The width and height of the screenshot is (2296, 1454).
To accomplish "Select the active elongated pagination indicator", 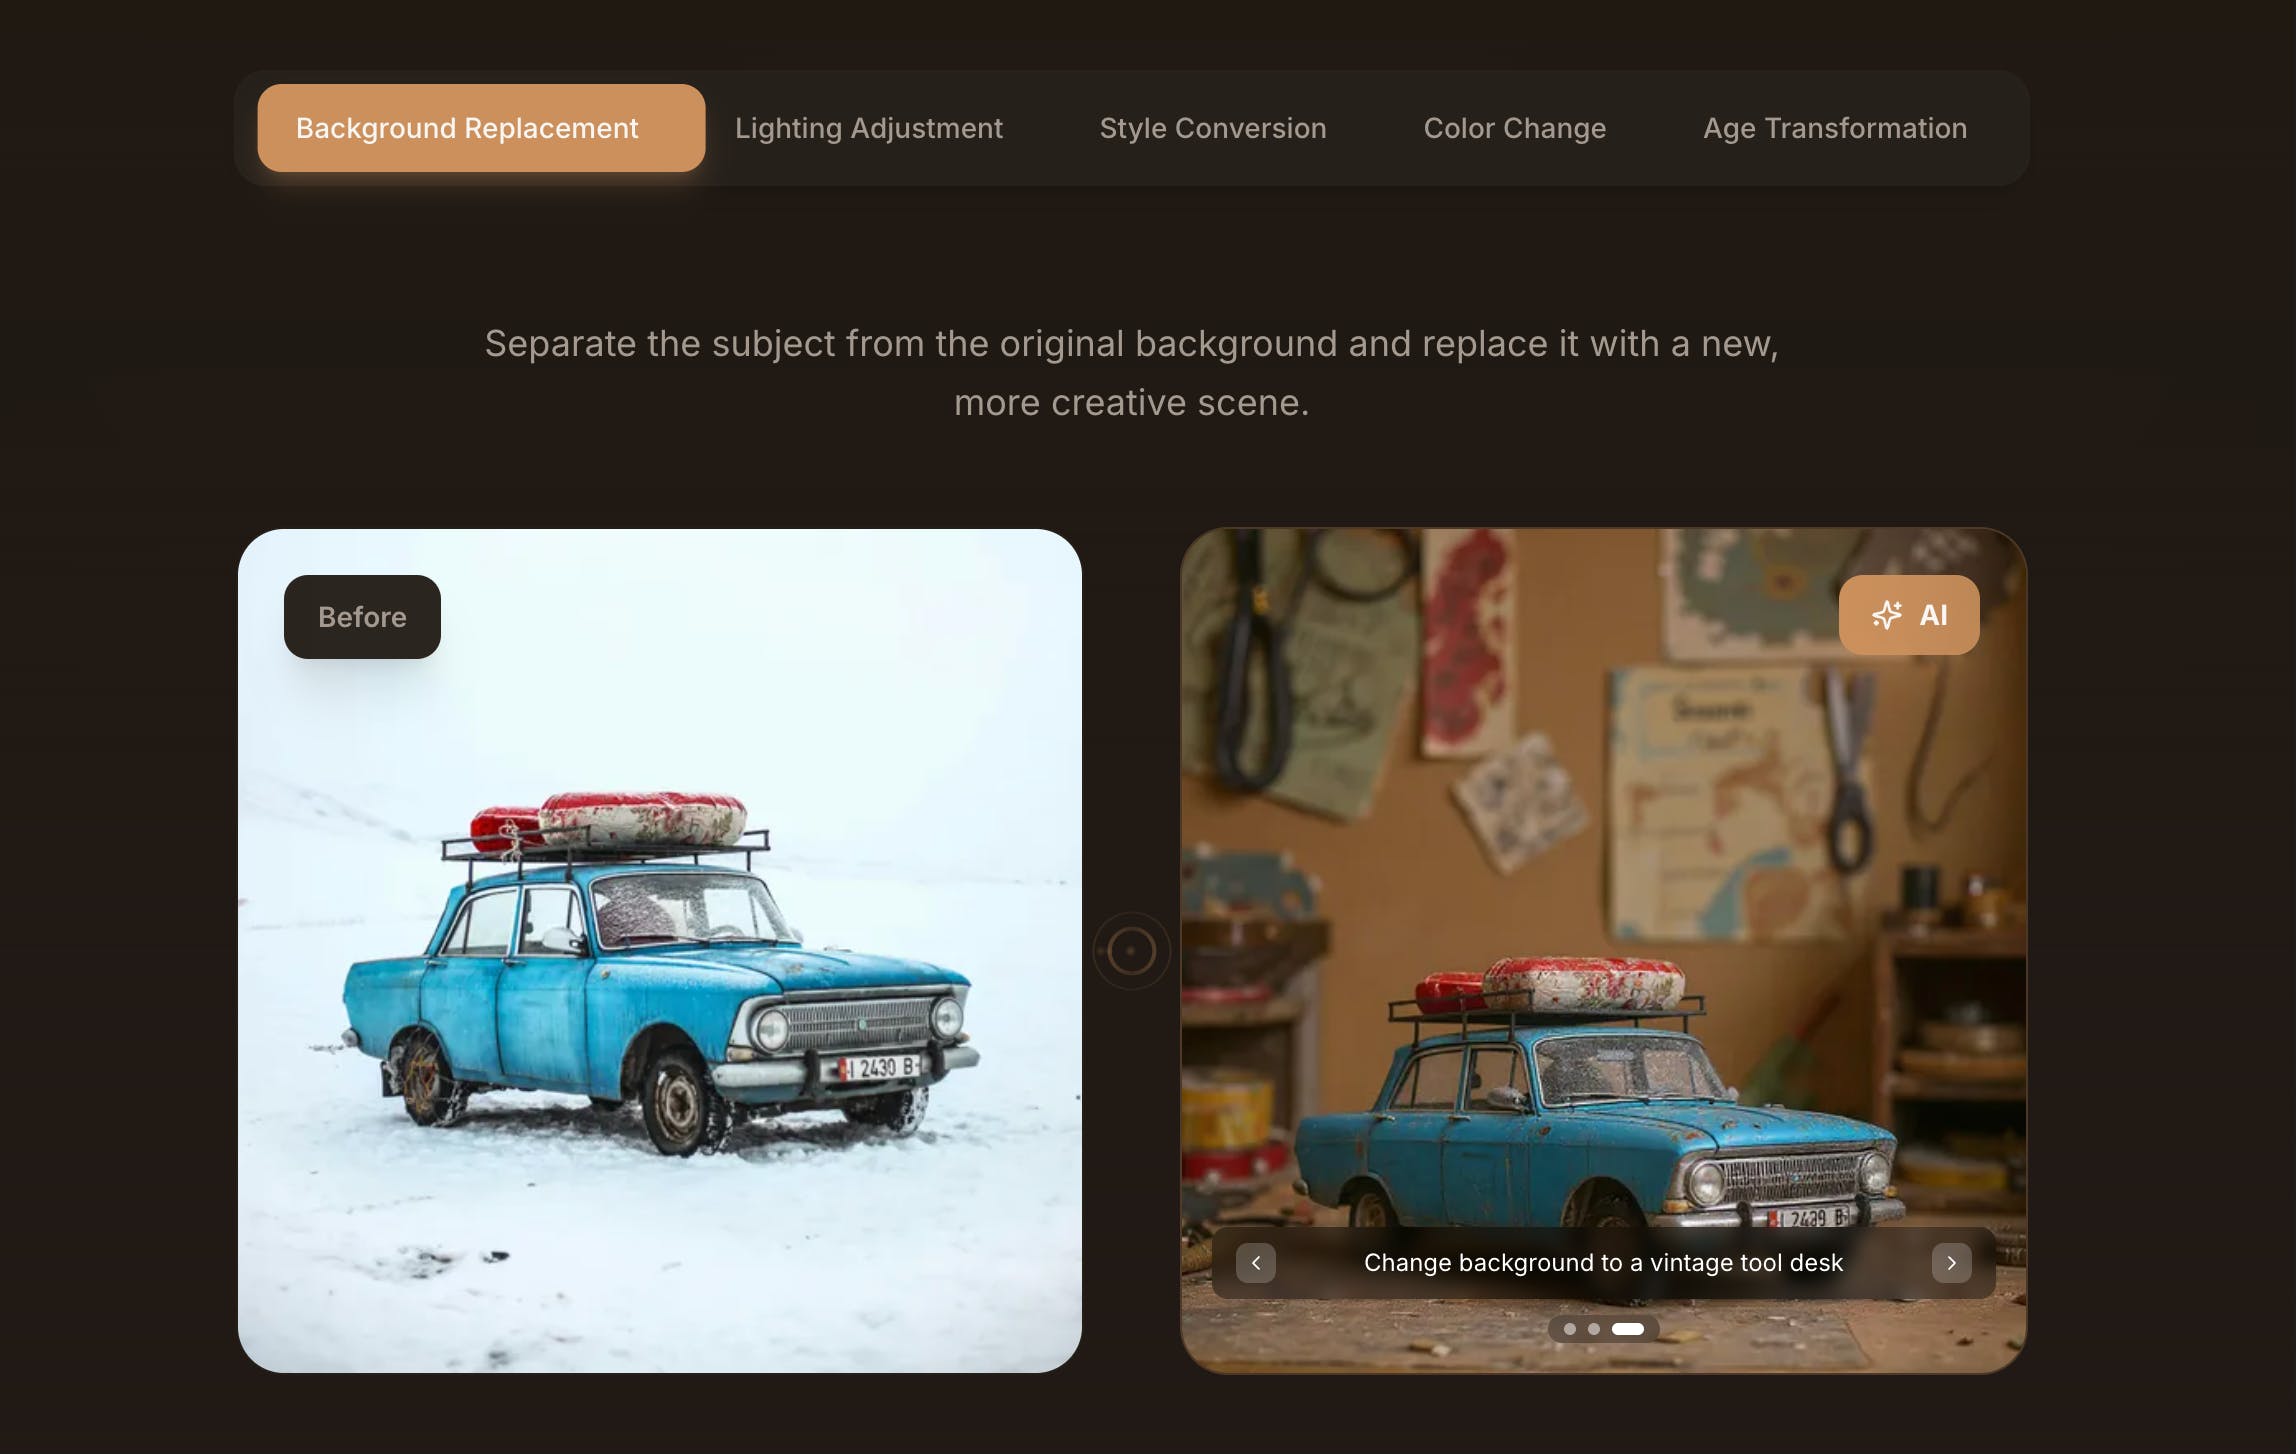I will pos(1628,1329).
